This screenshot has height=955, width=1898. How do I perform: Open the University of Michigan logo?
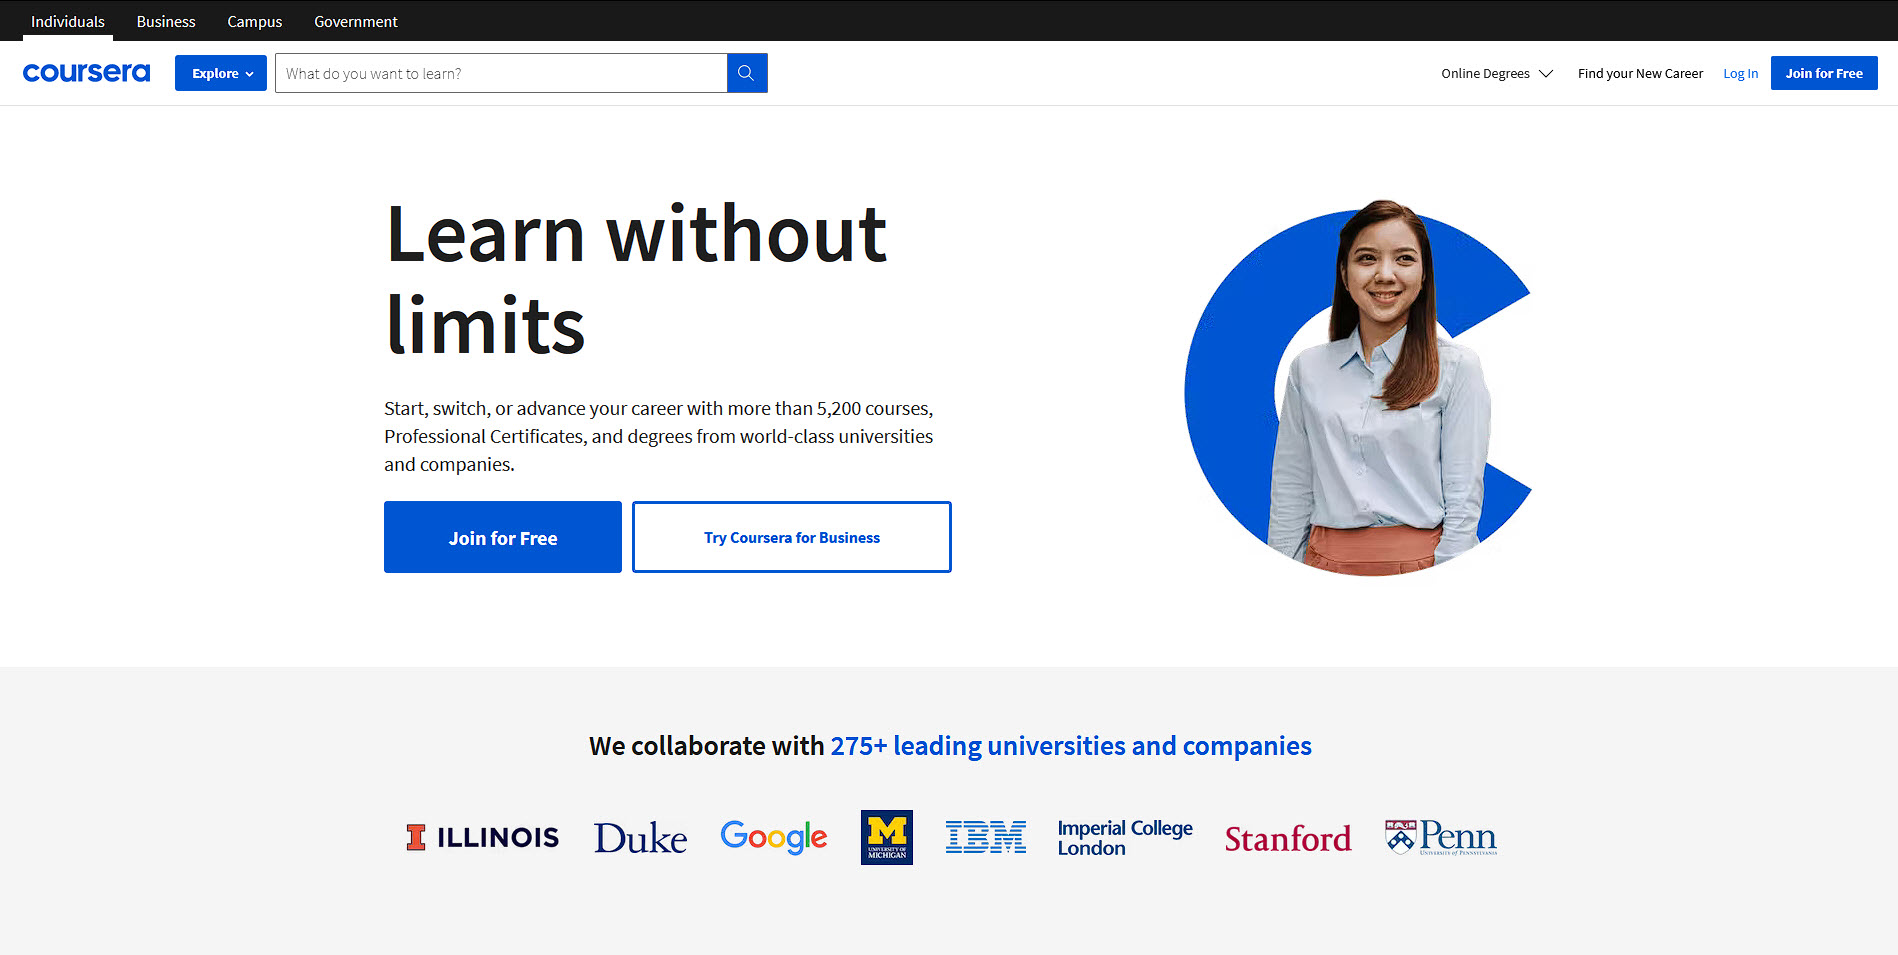[x=887, y=837]
